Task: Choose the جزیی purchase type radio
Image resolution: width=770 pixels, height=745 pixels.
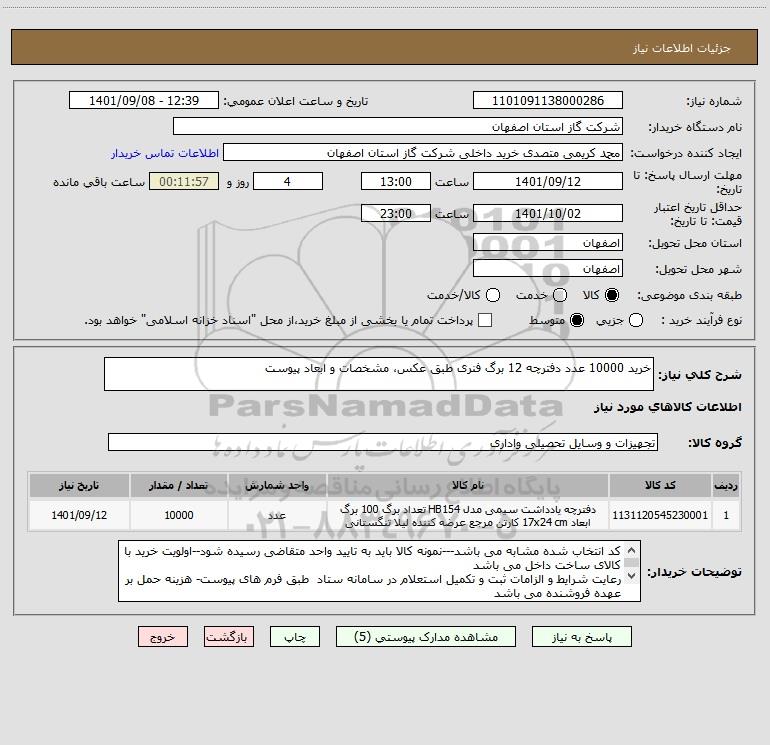Action: pyautogui.click(x=636, y=320)
